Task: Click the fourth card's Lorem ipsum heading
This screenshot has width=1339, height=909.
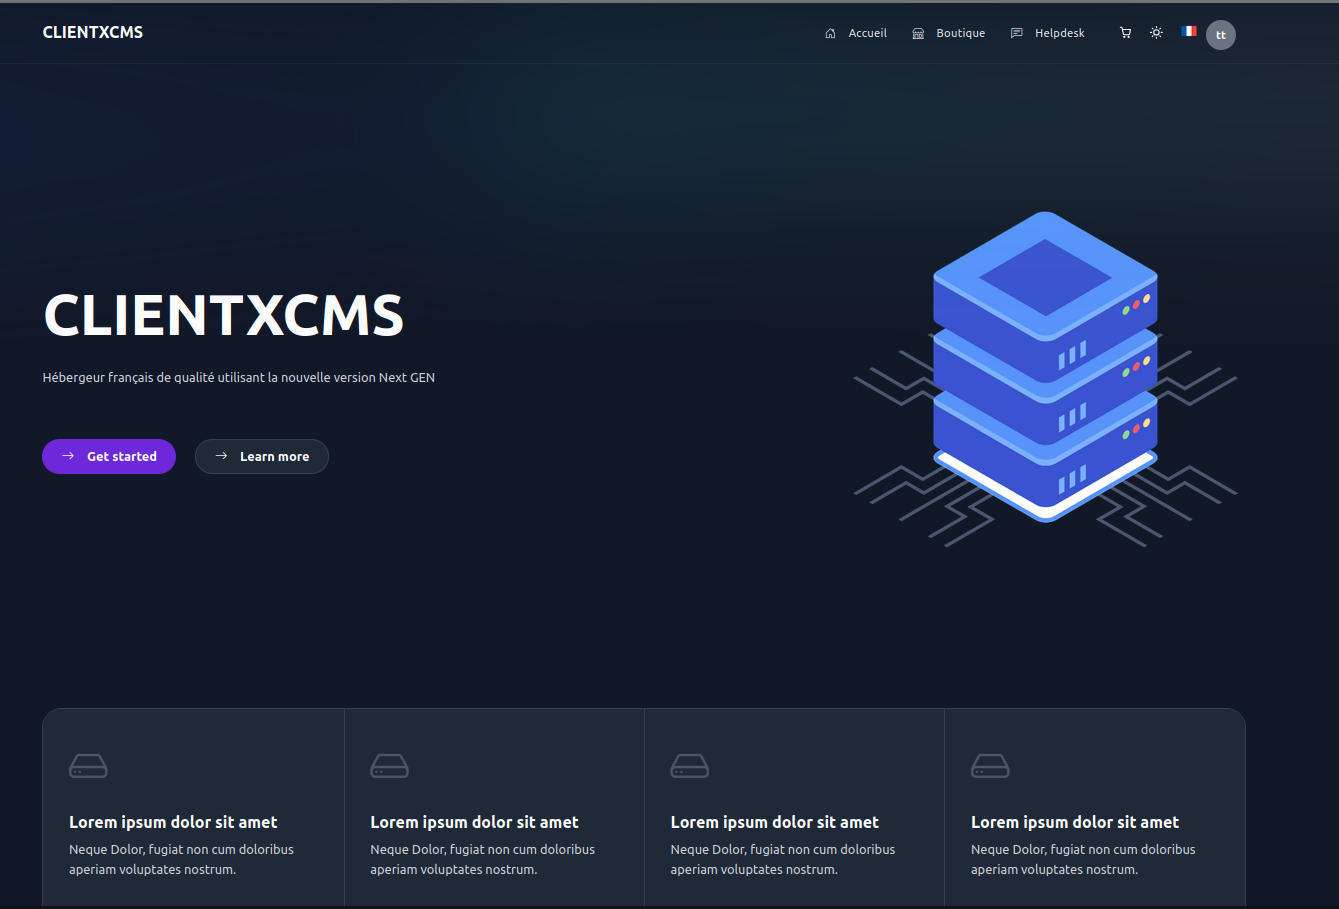Action: point(1074,822)
